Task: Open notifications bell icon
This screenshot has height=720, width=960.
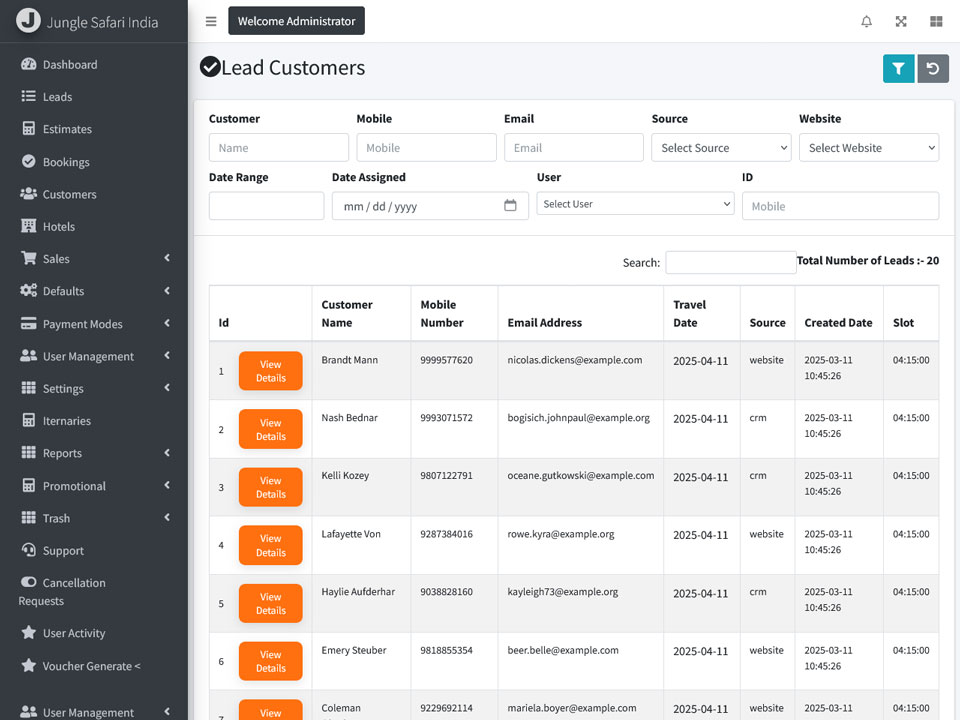Action: 866,21
